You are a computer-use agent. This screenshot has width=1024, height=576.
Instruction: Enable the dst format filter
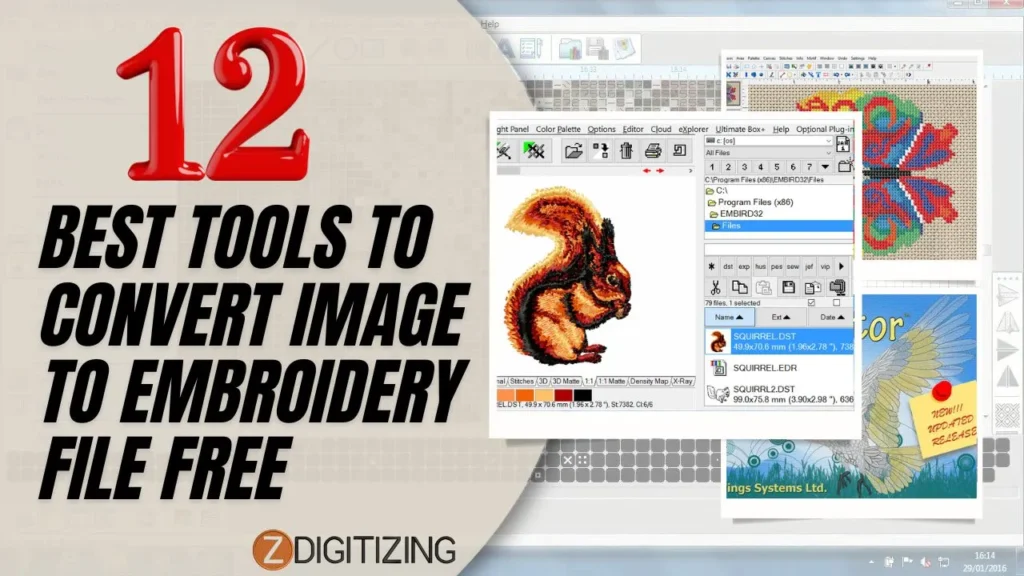tap(727, 266)
